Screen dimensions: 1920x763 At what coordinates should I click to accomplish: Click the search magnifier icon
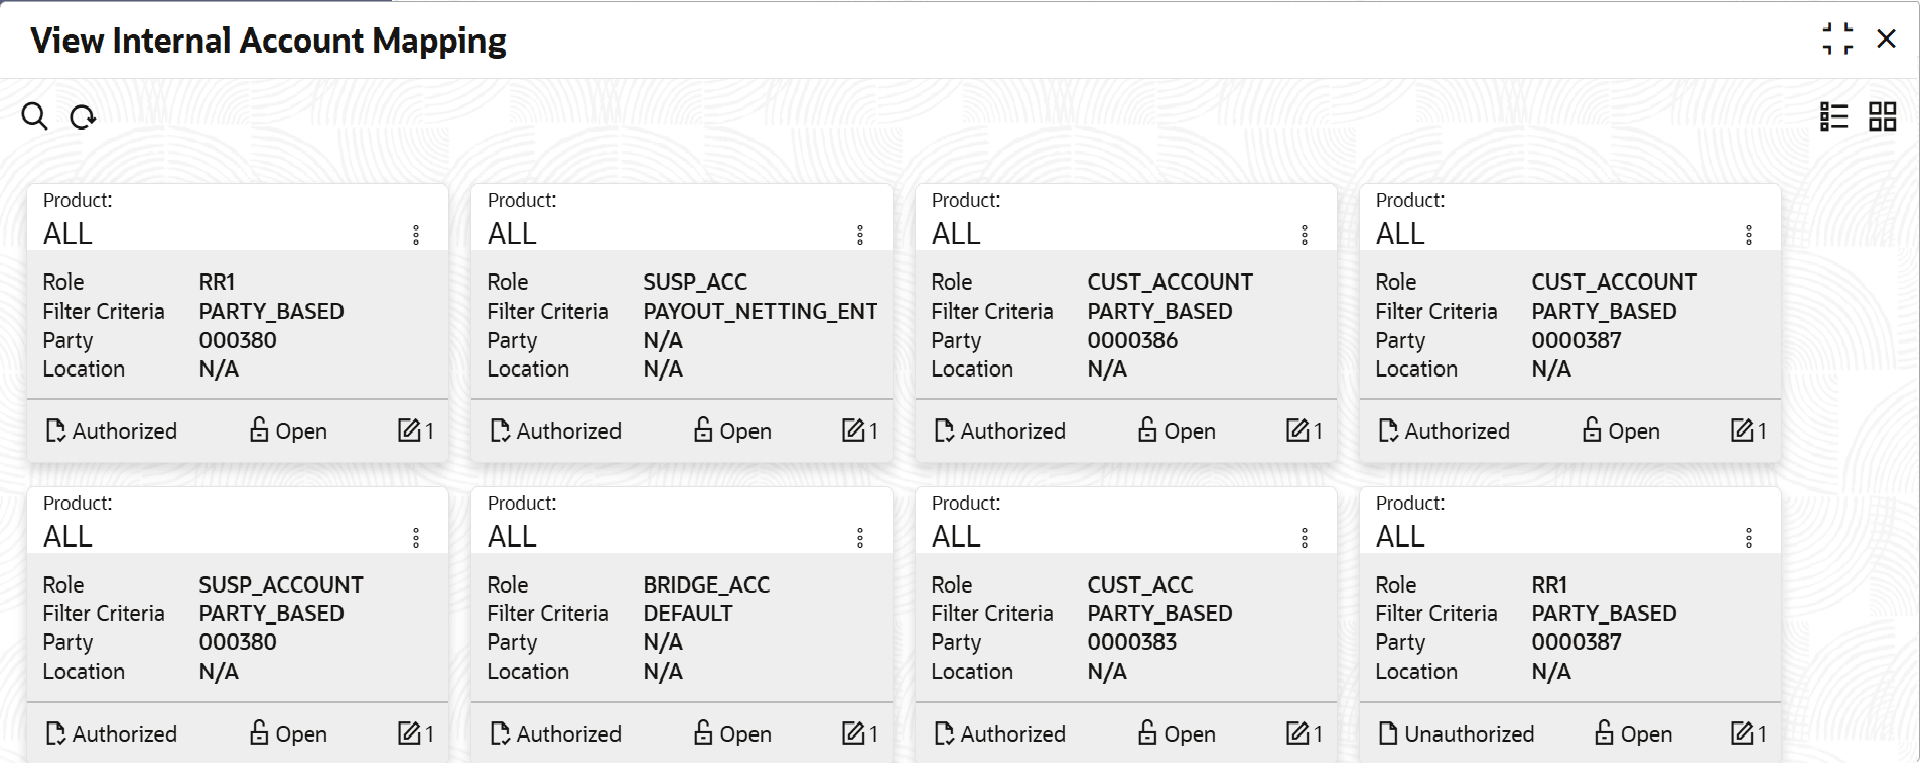[34, 116]
